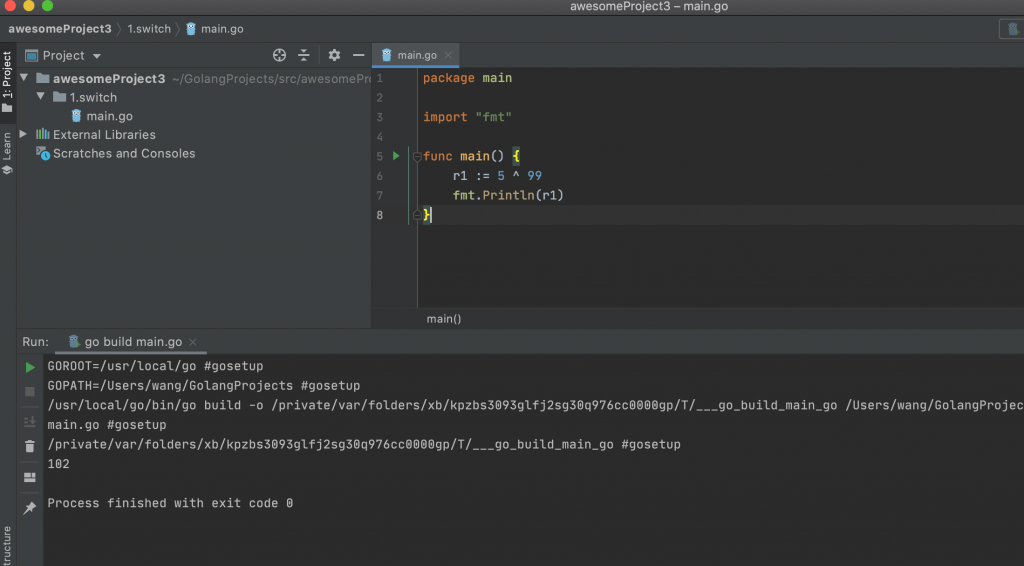Click line number 6 in gutter
Screen dimensions: 1024x566
379,176
